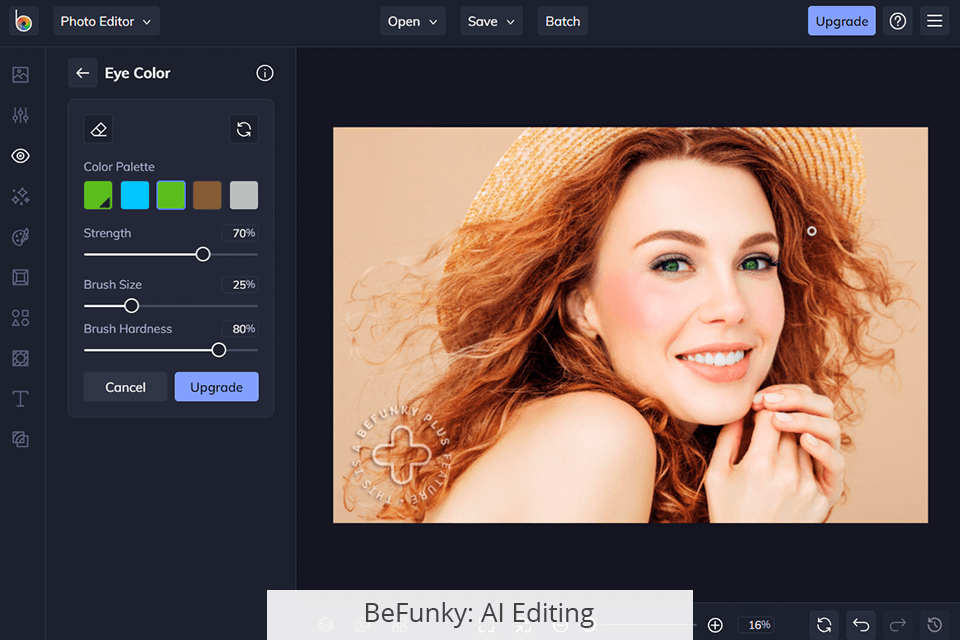Open the edit history icon

(x=934, y=625)
